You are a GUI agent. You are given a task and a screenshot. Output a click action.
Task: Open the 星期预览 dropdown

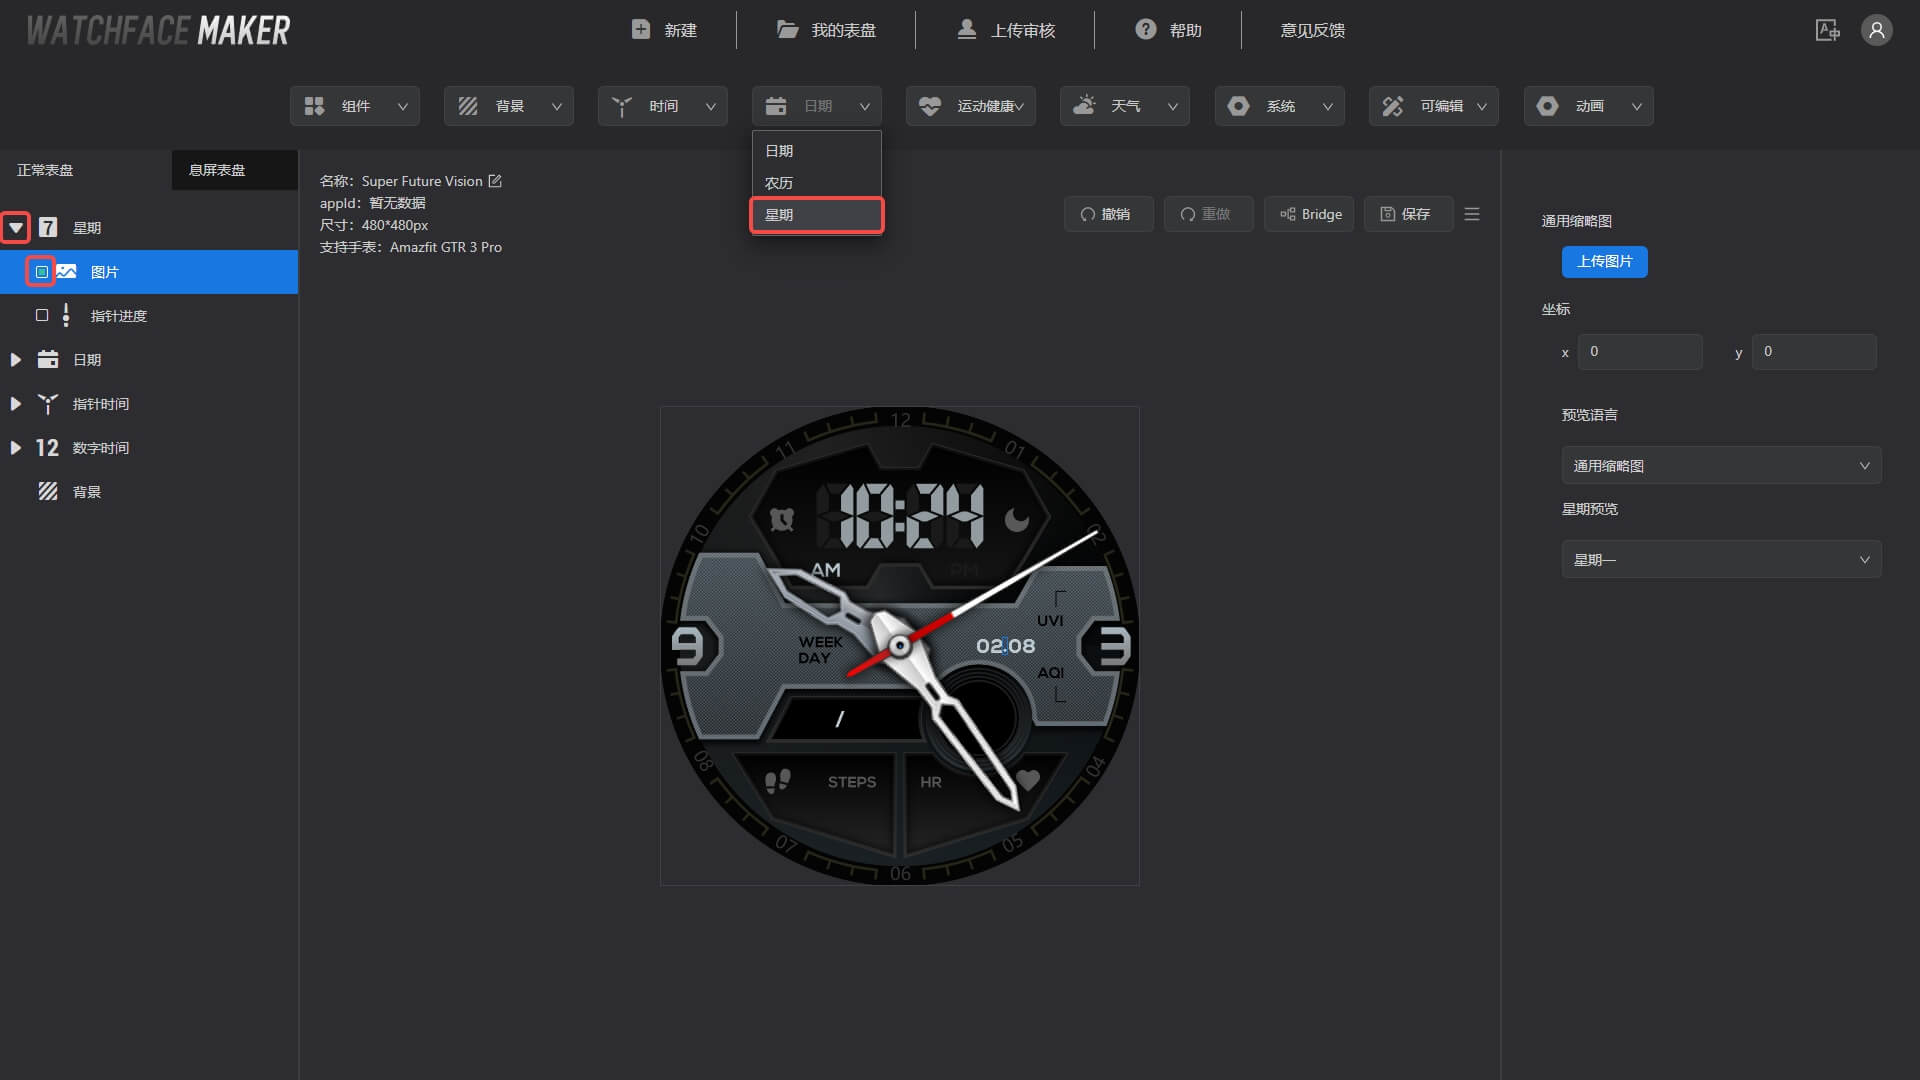point(1721,560)
